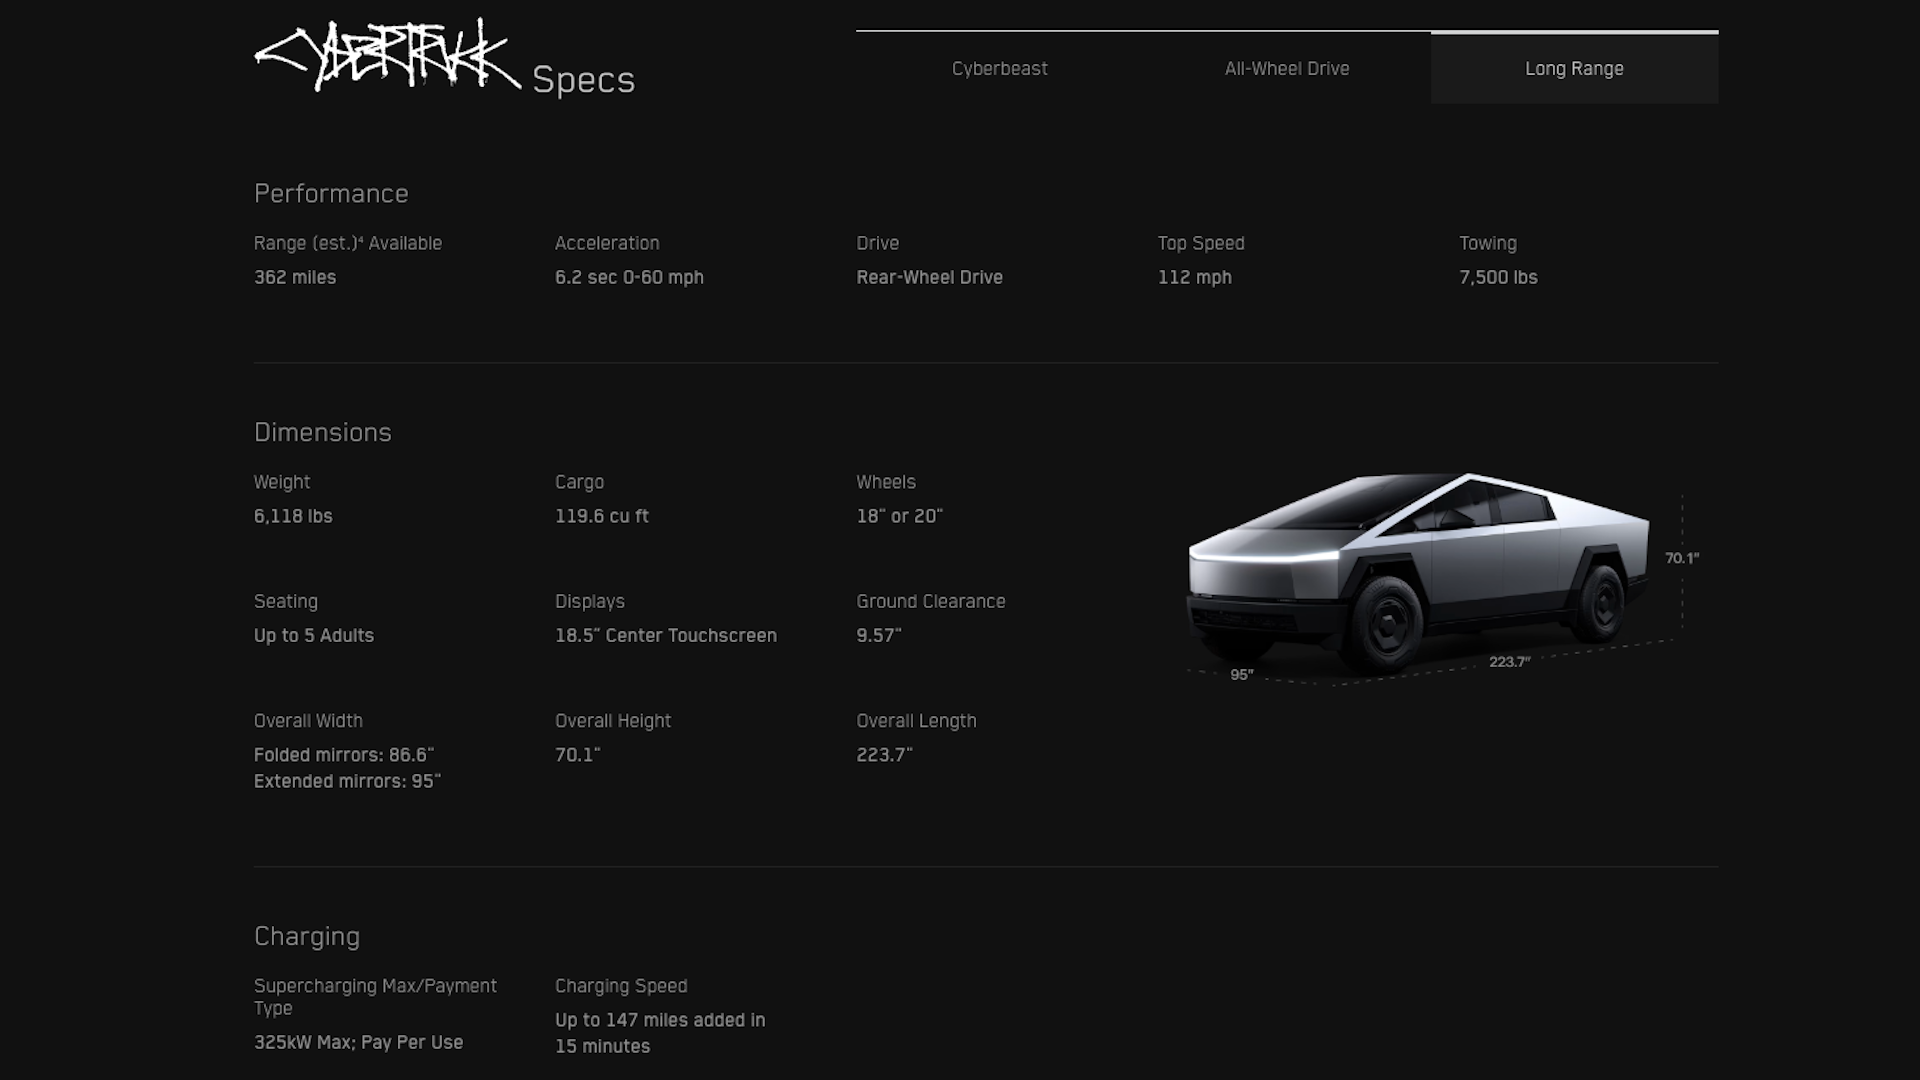Click the '6.2 sec 0-60 mph' value
The image size is (1920, 1080).
(629, 277)
